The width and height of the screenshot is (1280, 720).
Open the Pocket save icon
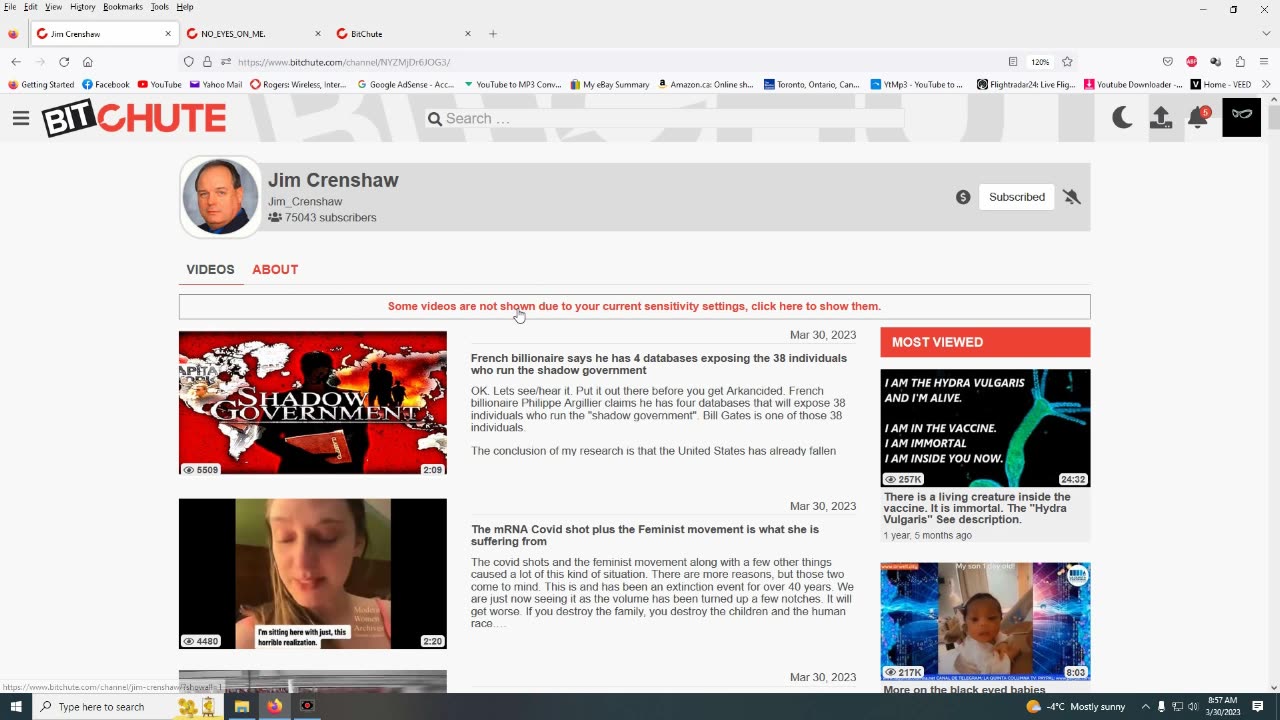pos(1167,62)
